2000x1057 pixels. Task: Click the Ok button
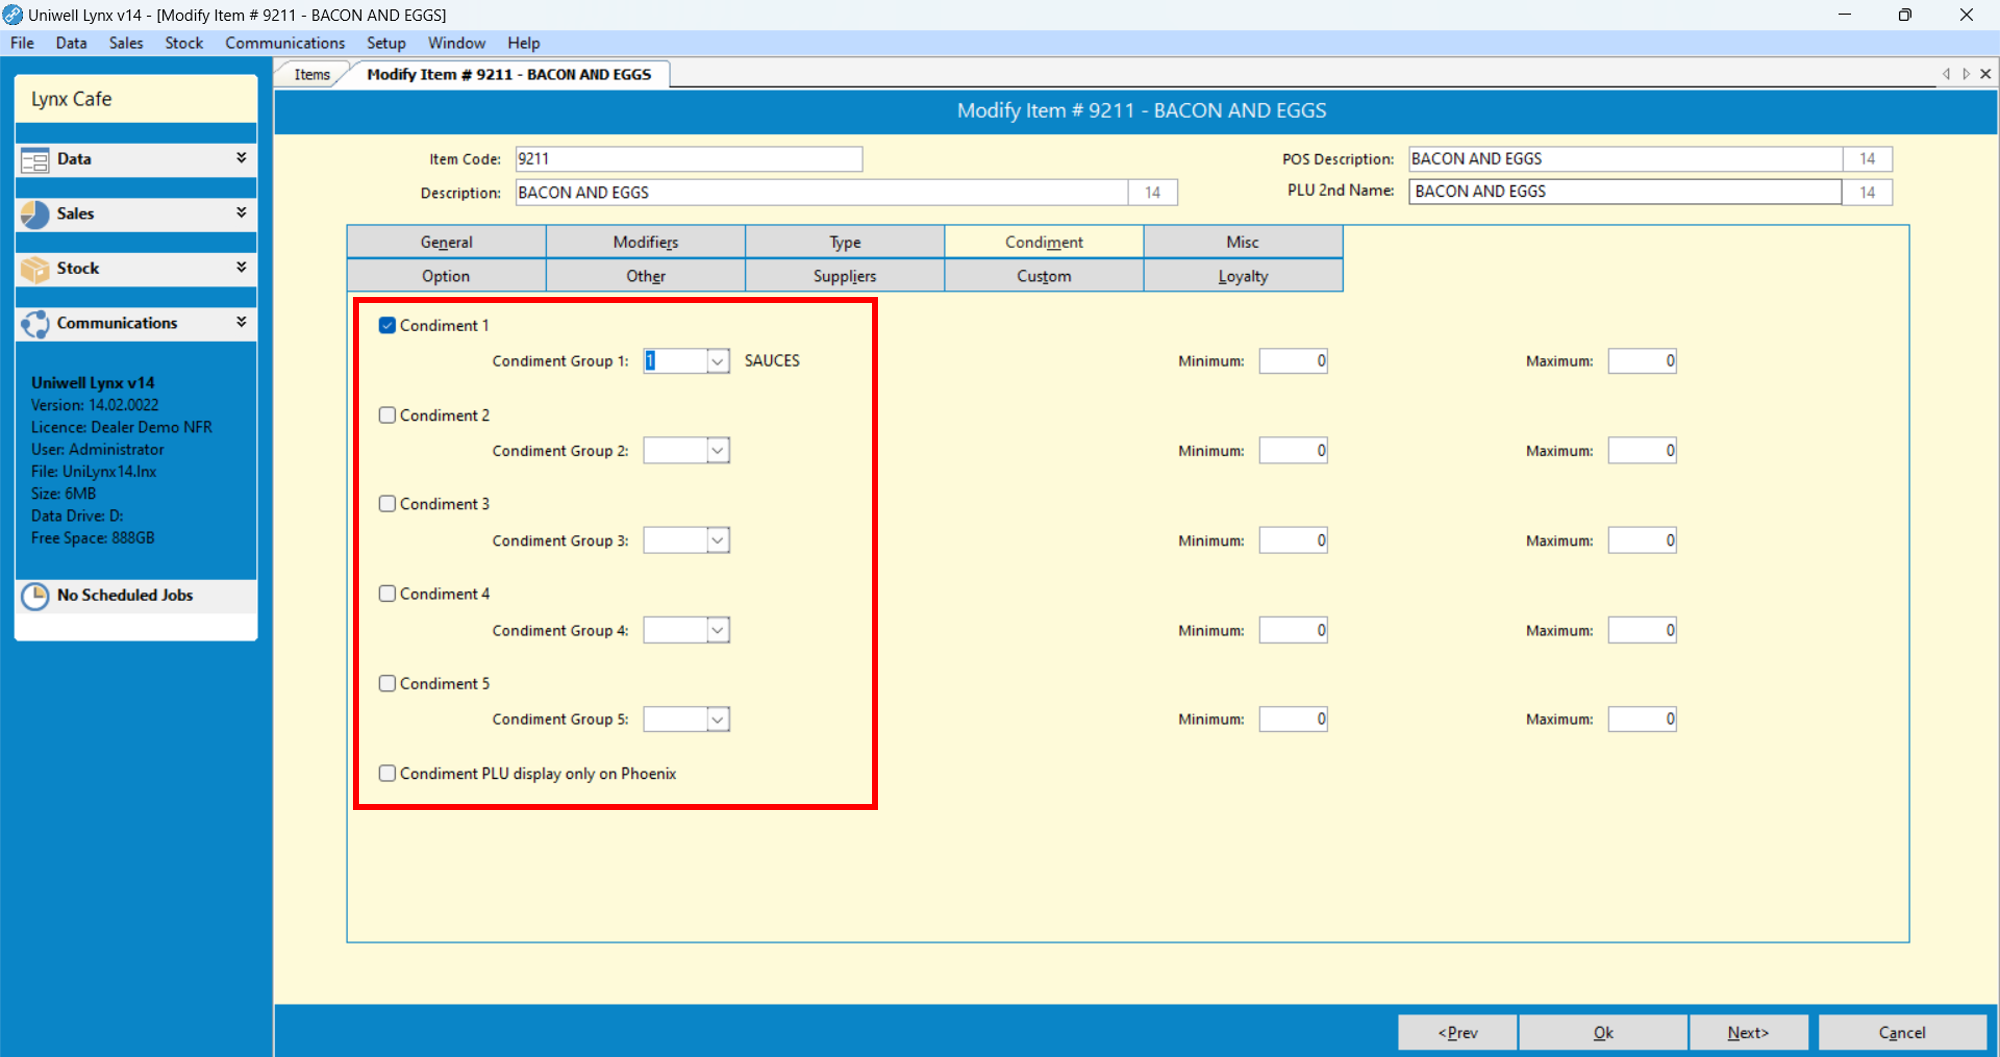click(1603, 1033)
